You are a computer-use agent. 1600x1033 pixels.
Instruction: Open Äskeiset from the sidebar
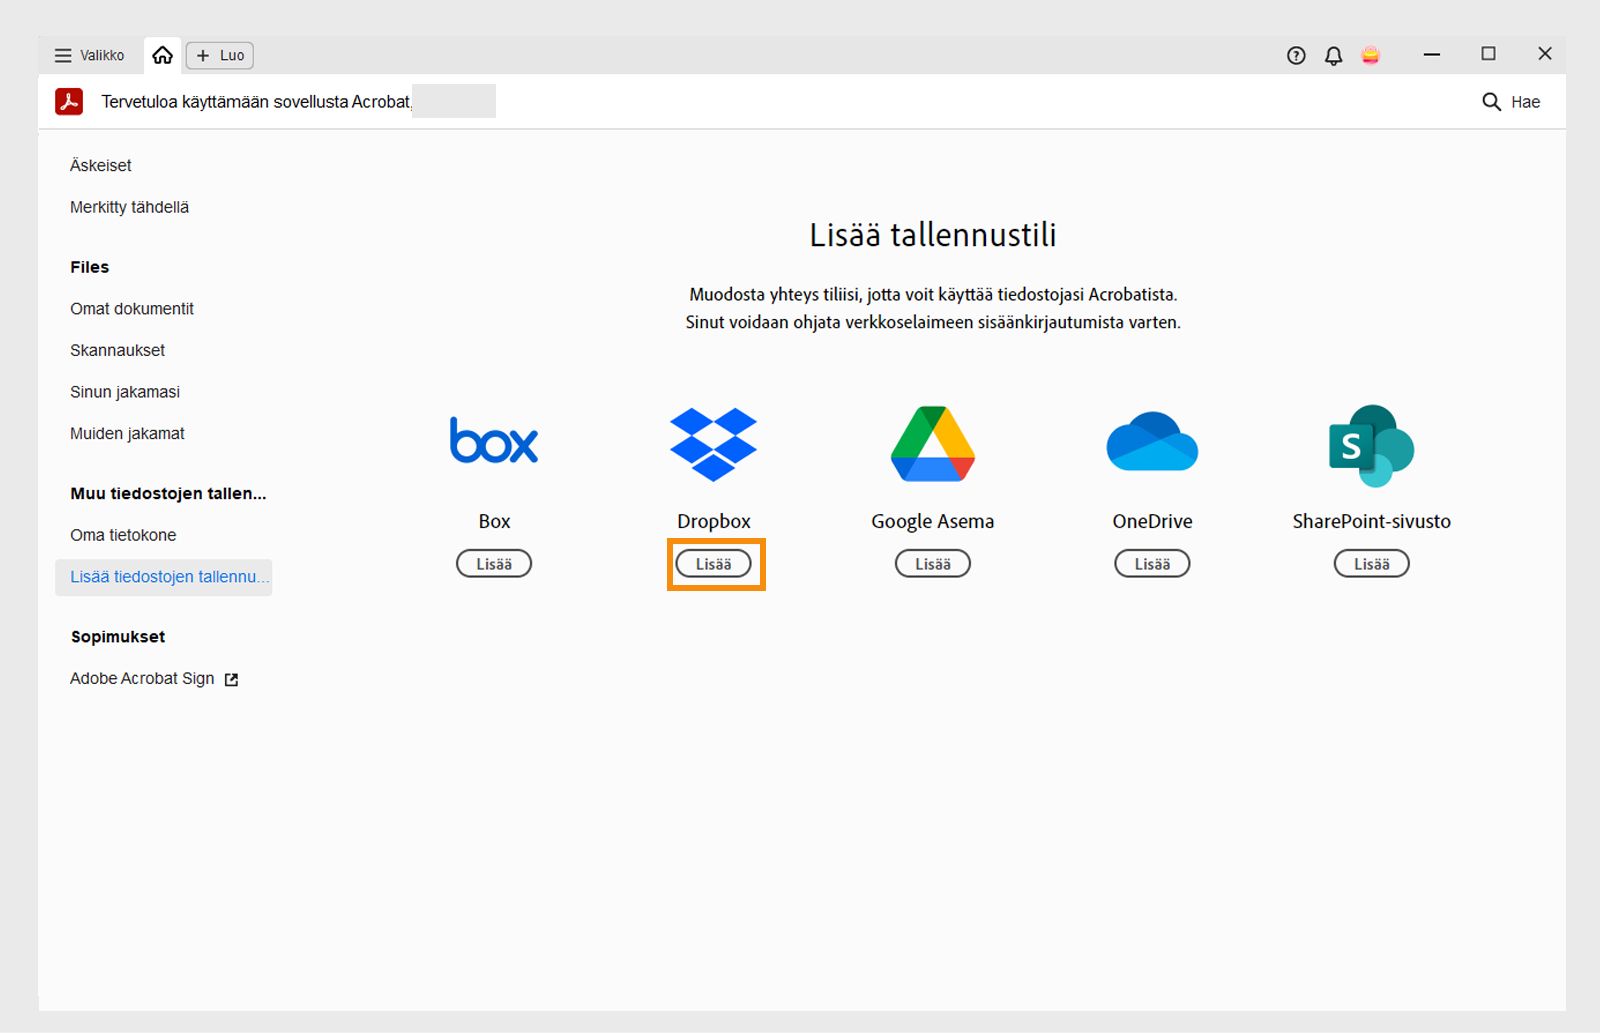click(x=100, y=165)
